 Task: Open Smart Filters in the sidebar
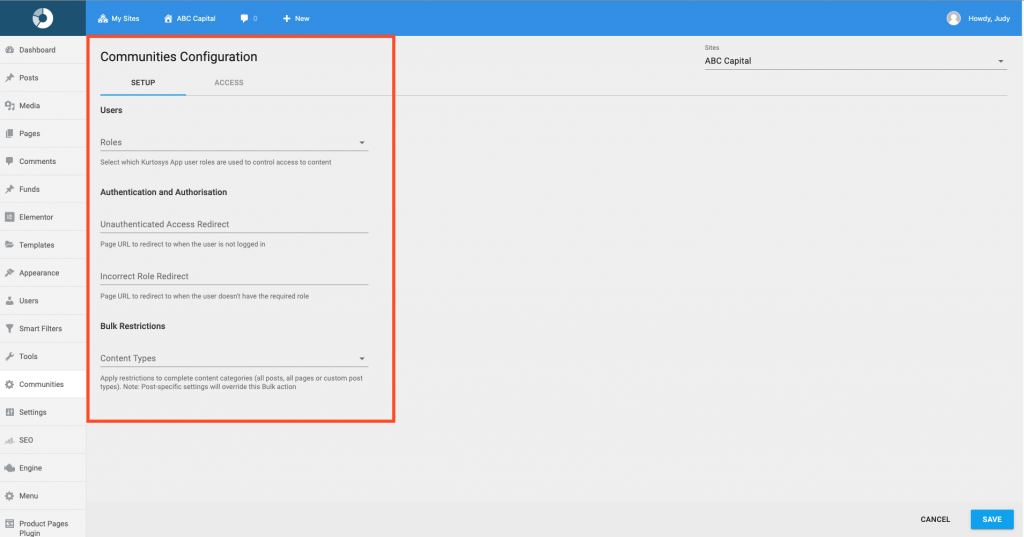(x=43, y=329)
